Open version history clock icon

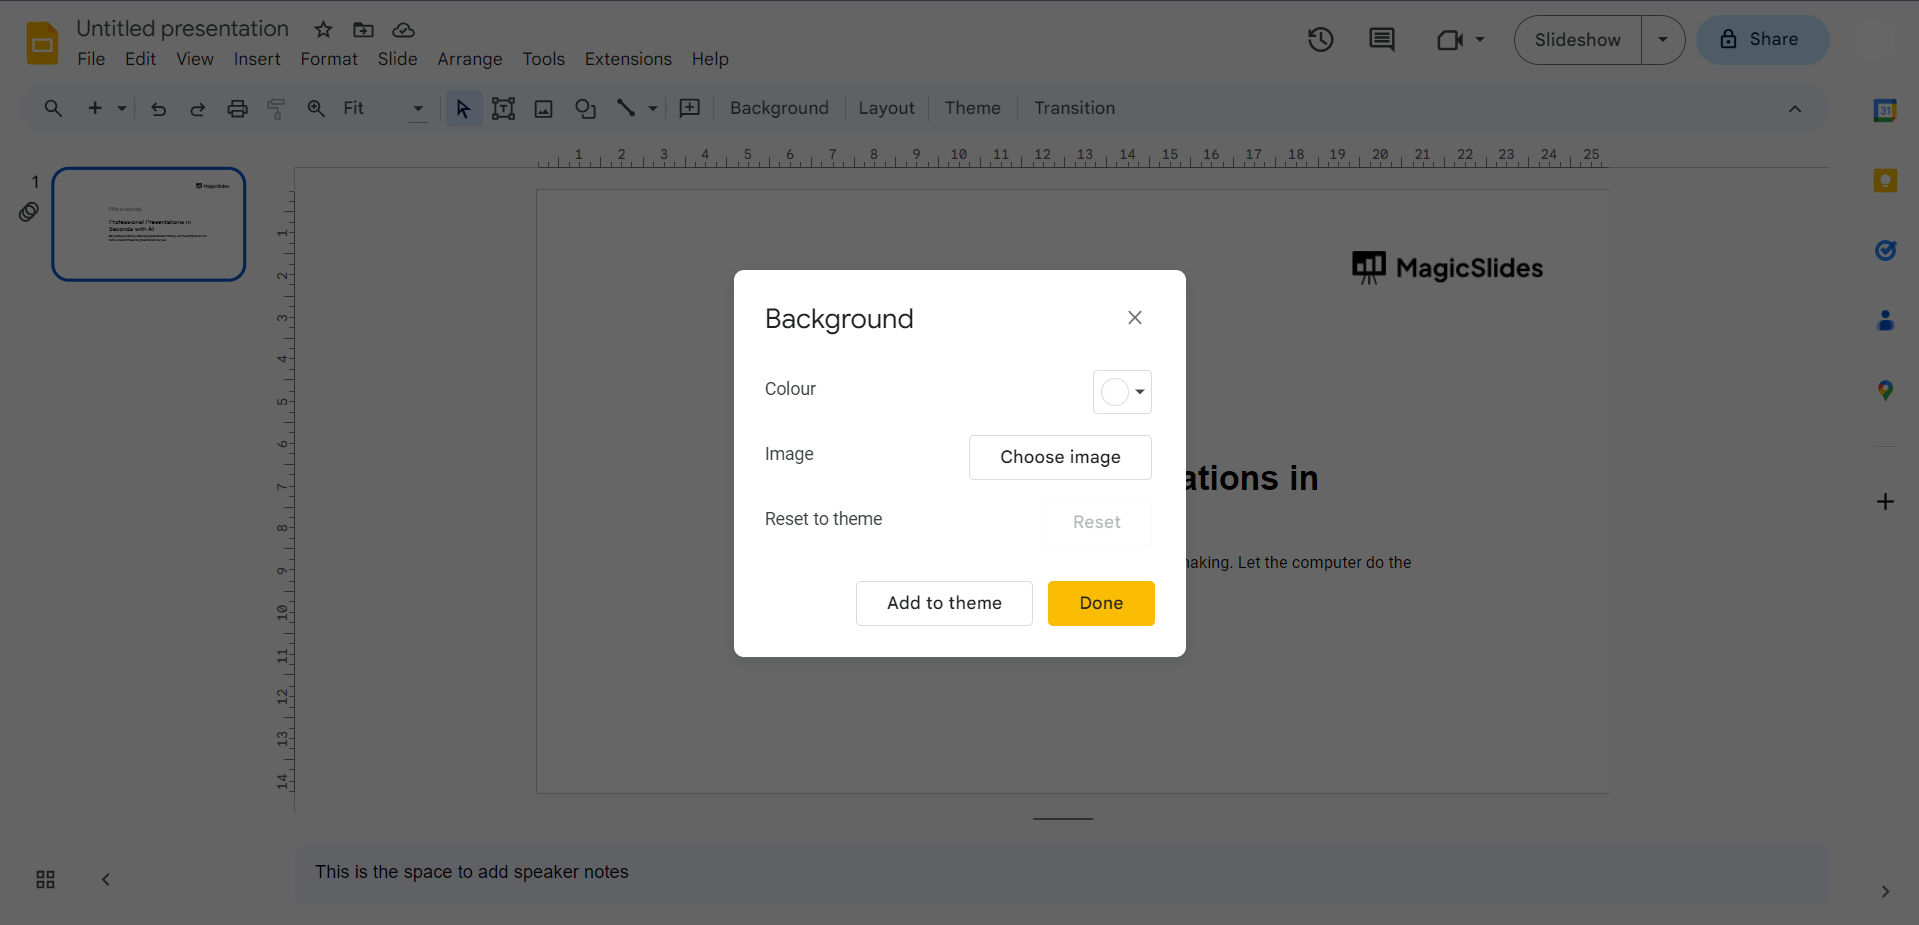[1320, 40]
